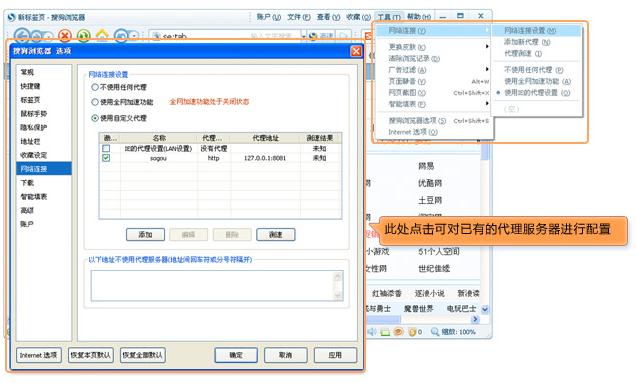
Task: Open the dropdown arrow next to the Forward button
Action: [48, 37]
